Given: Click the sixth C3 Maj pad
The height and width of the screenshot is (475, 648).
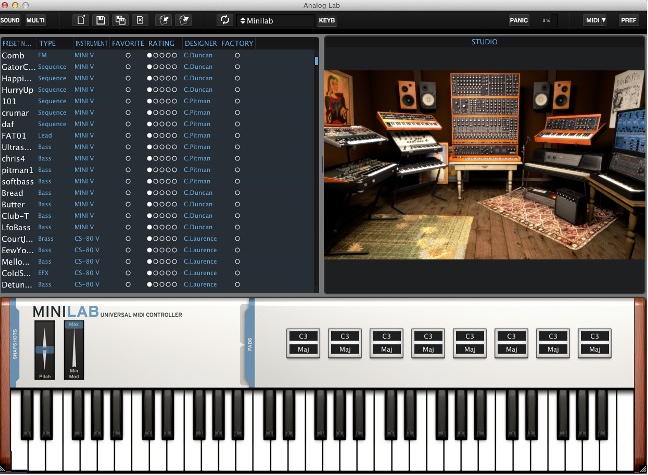Looking at the screenshot, I should [x=511, y=343].
